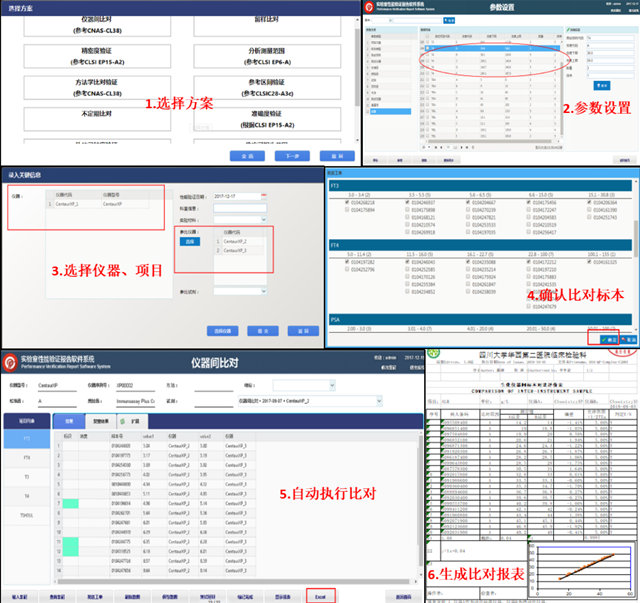
Task: Switch to the second tab beside the blue tab
Action: click(x=100, y=421)
